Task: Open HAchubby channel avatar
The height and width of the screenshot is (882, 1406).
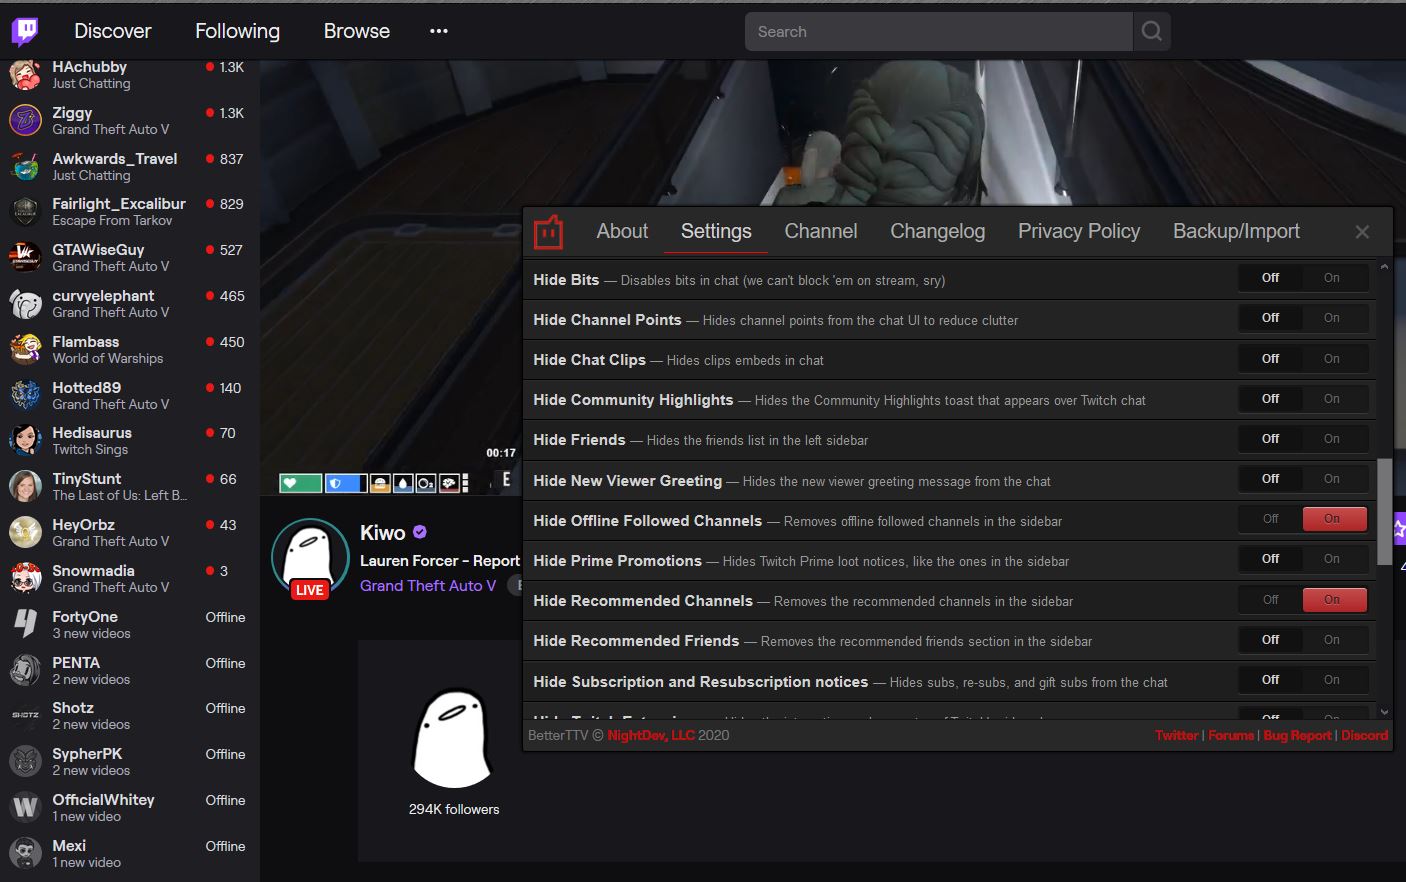Action: click(25, 75)
